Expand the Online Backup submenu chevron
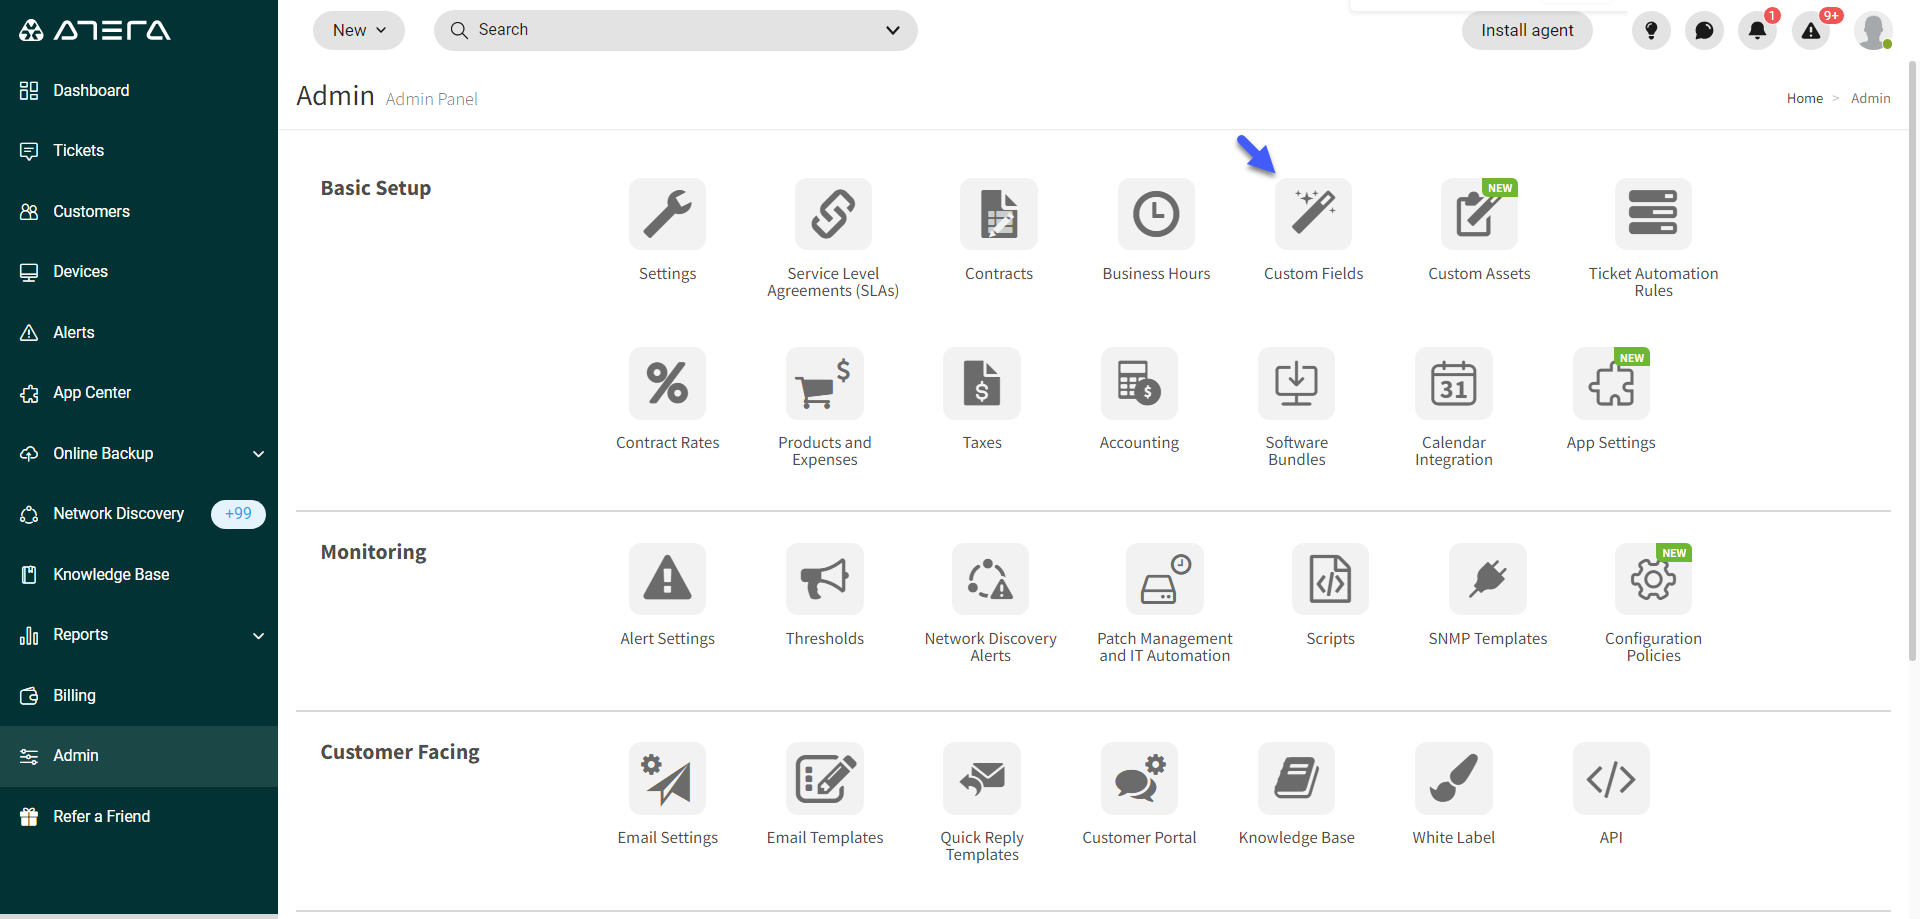This screenshot has width=1920, height=919. click(x=258, y=454)
